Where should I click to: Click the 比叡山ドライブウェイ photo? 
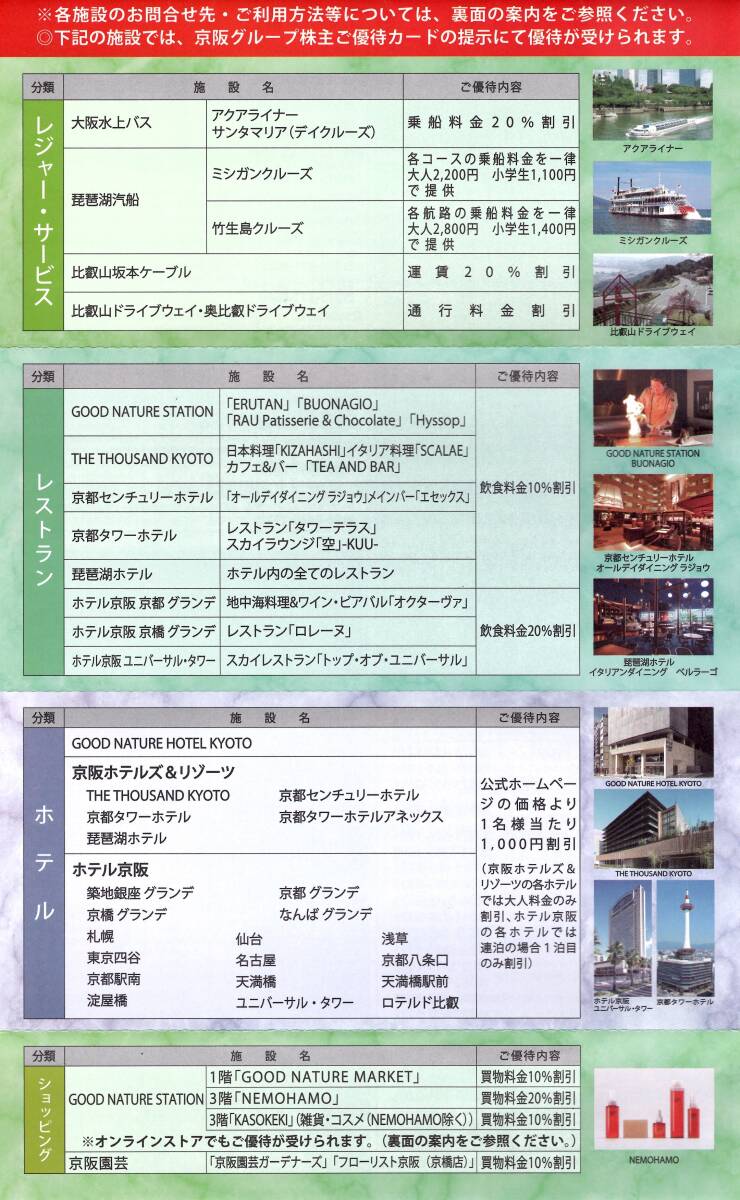(x=652, y=289)
